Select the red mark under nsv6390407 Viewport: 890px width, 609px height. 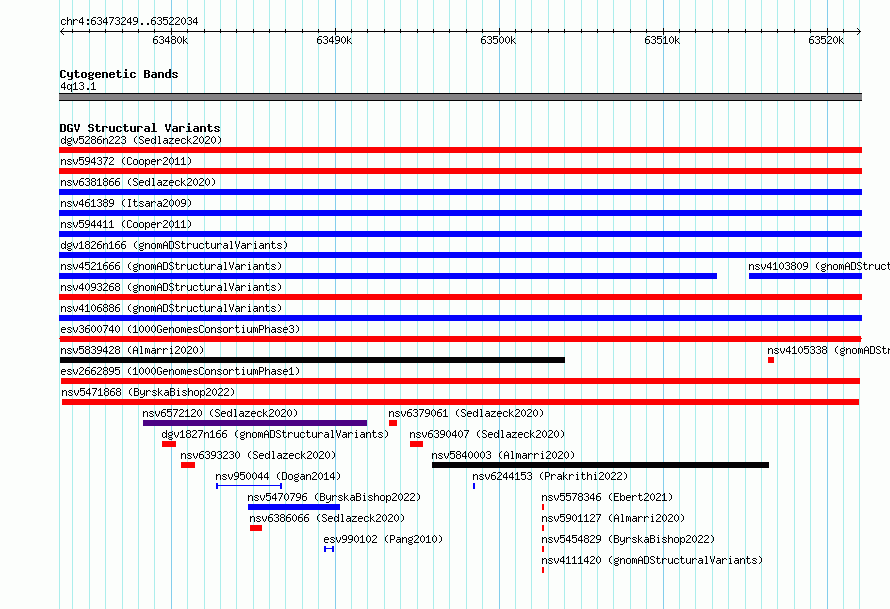pos(417,444)
